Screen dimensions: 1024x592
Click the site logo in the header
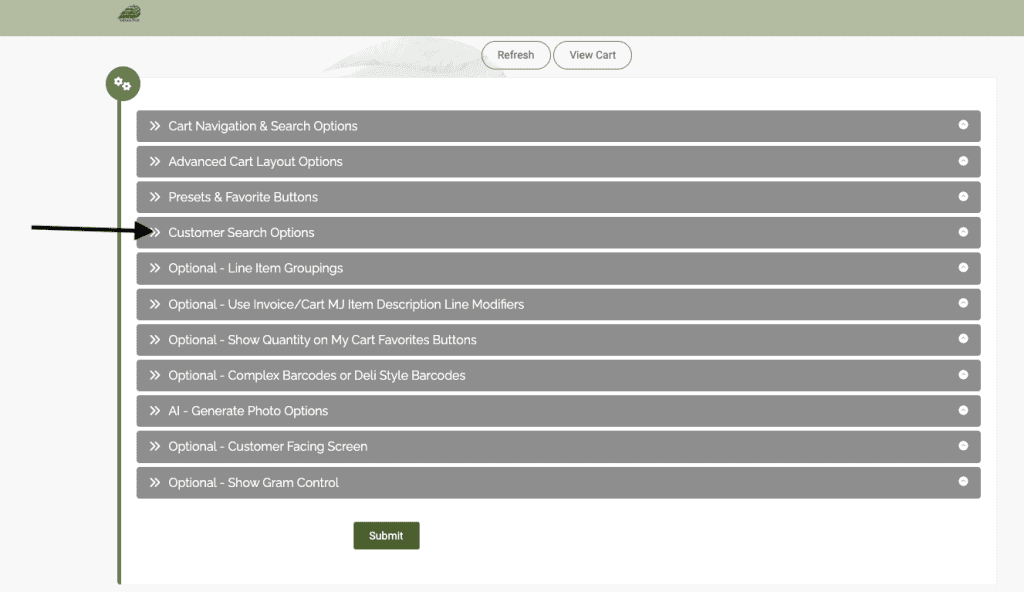pyautogui.click(x=129, y=14)
